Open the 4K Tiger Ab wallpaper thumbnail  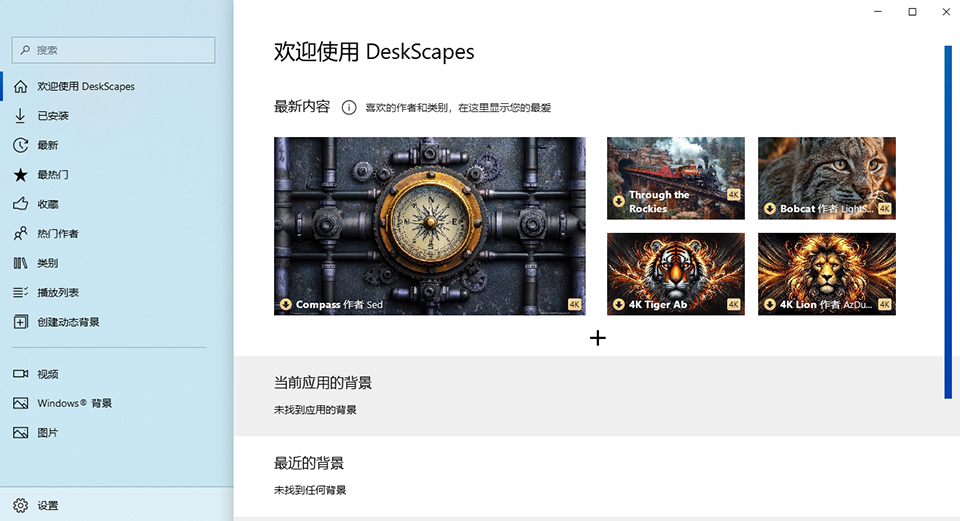[x=676, y=274]
